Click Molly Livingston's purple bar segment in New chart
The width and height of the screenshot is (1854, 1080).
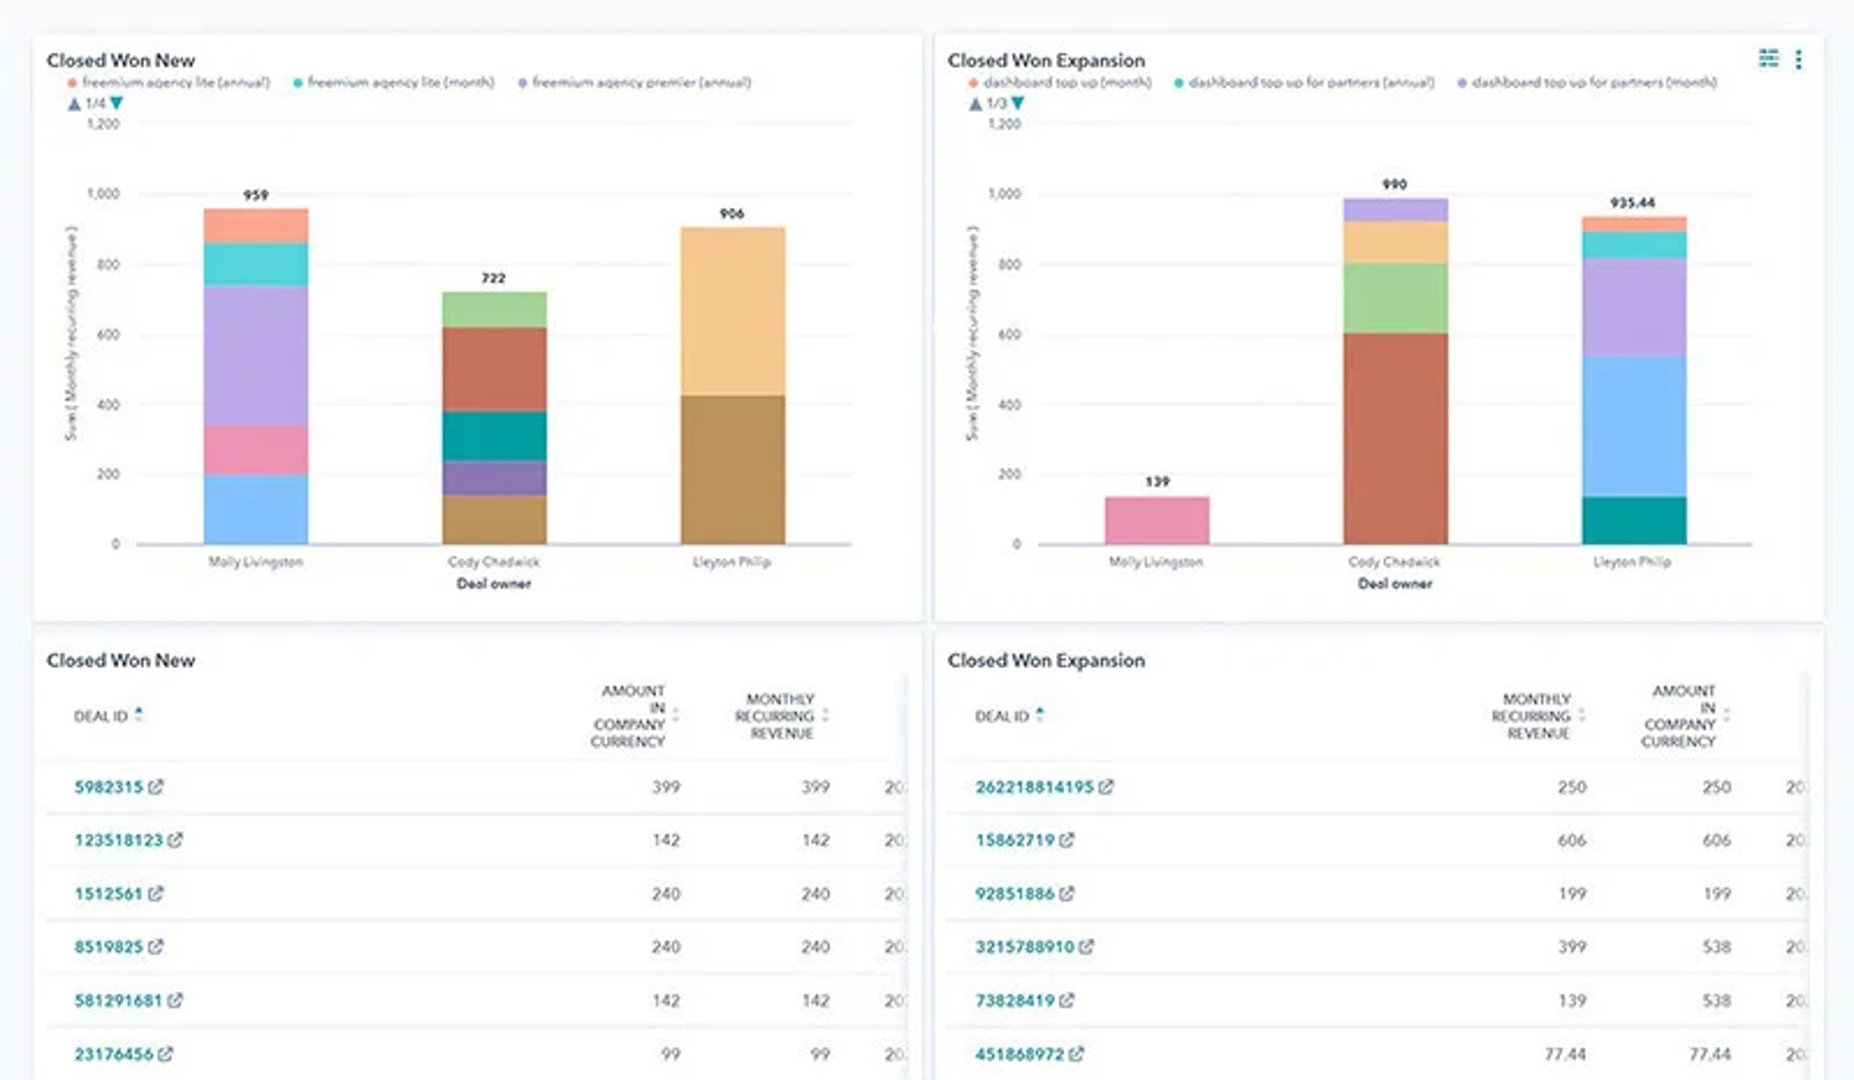pos(256,356)
